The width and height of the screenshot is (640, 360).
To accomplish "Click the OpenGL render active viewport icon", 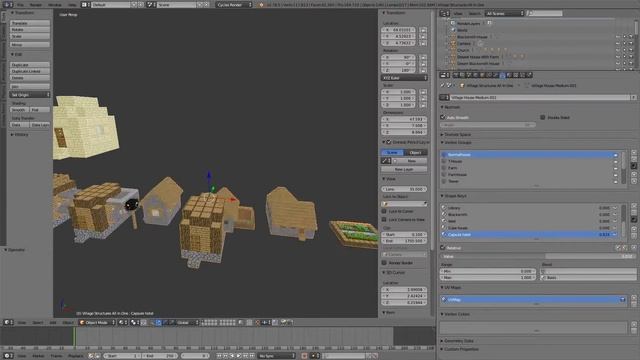I will (283, 322).
